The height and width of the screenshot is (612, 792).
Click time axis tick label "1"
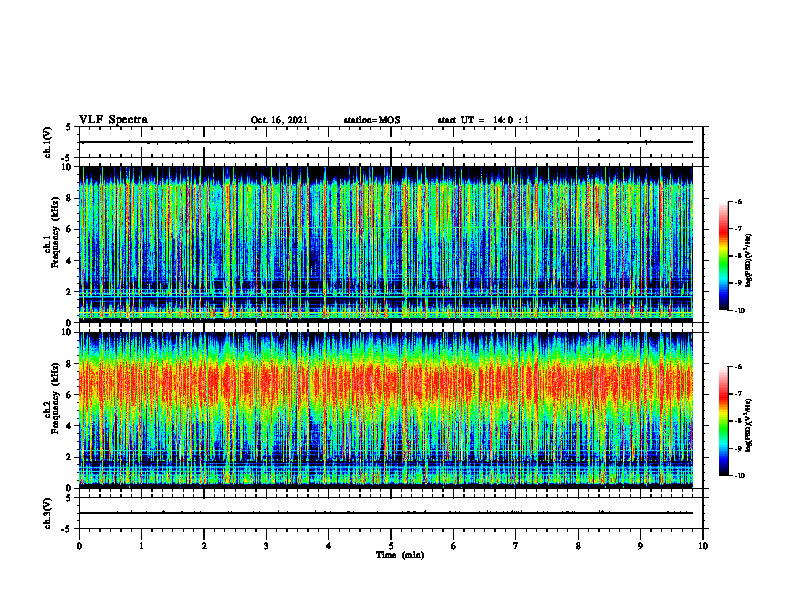coord(141,546)
